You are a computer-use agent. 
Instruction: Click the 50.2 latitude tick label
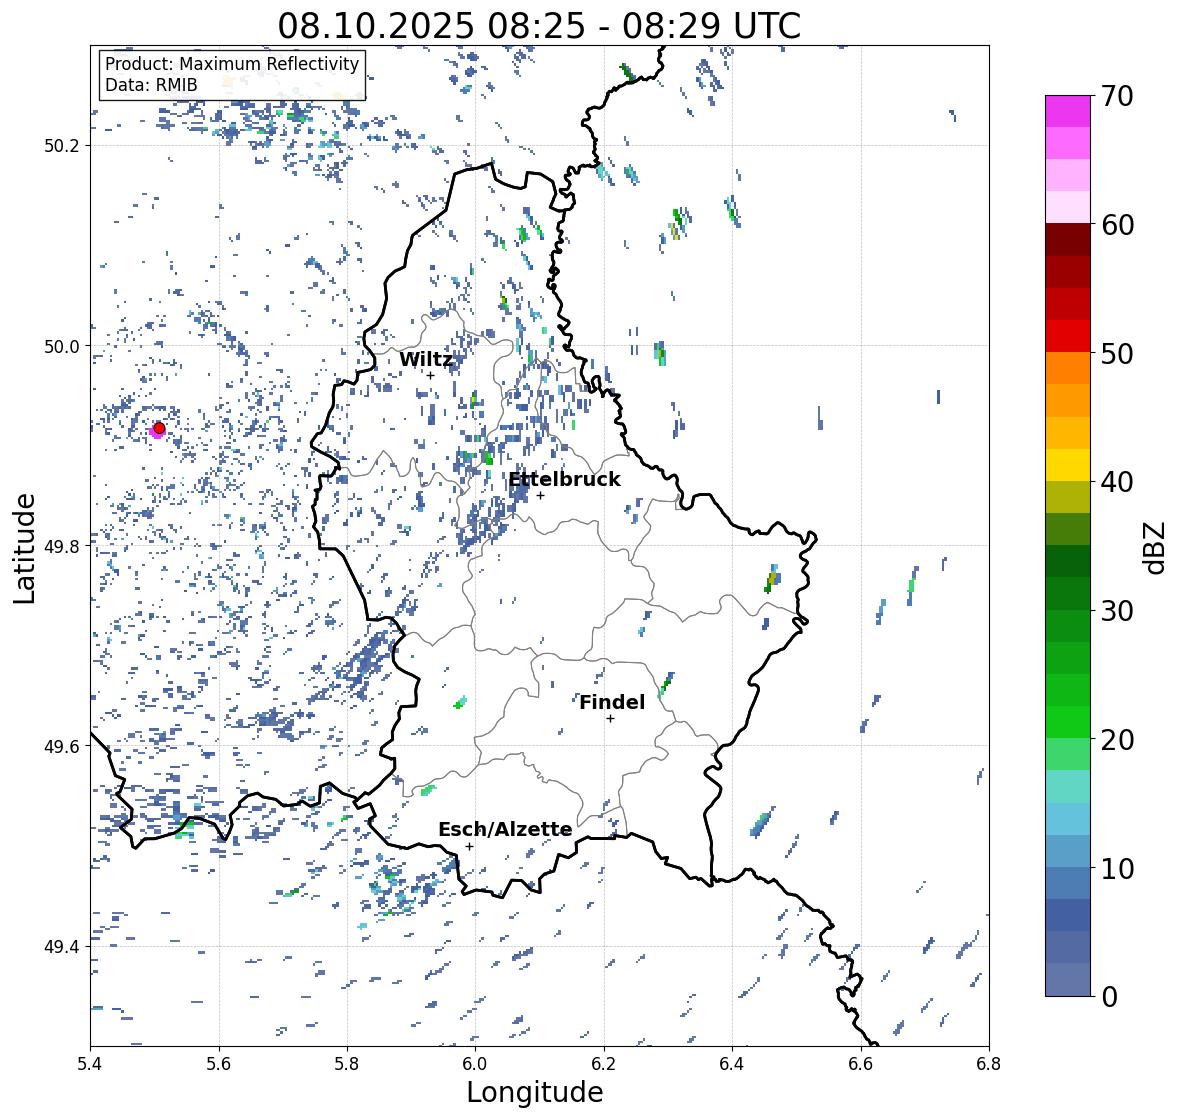tap(62, 146)
